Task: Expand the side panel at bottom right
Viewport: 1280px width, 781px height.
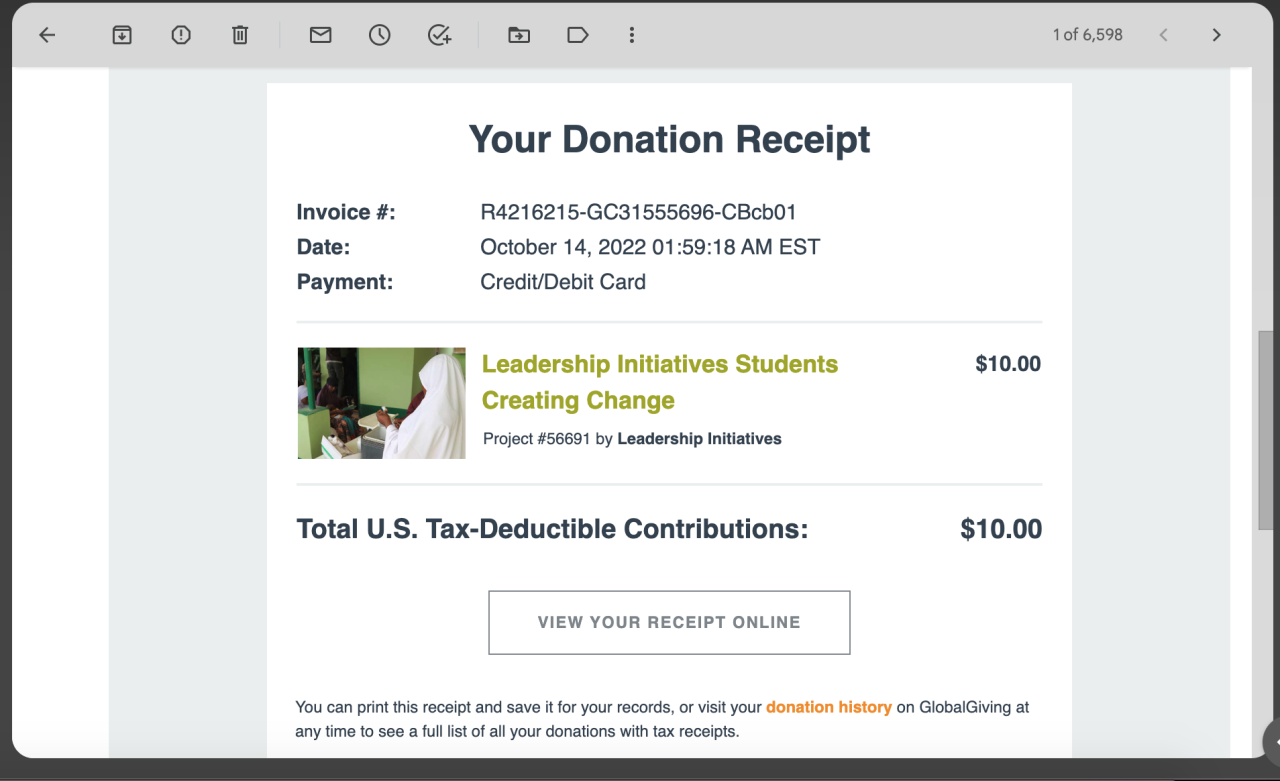Action: point(1274,742)
